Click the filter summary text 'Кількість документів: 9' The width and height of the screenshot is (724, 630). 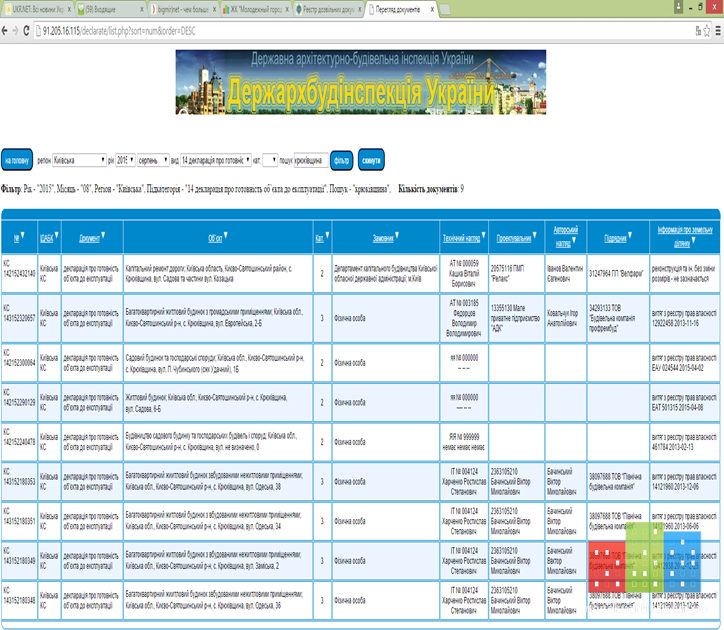pos(431,189)
